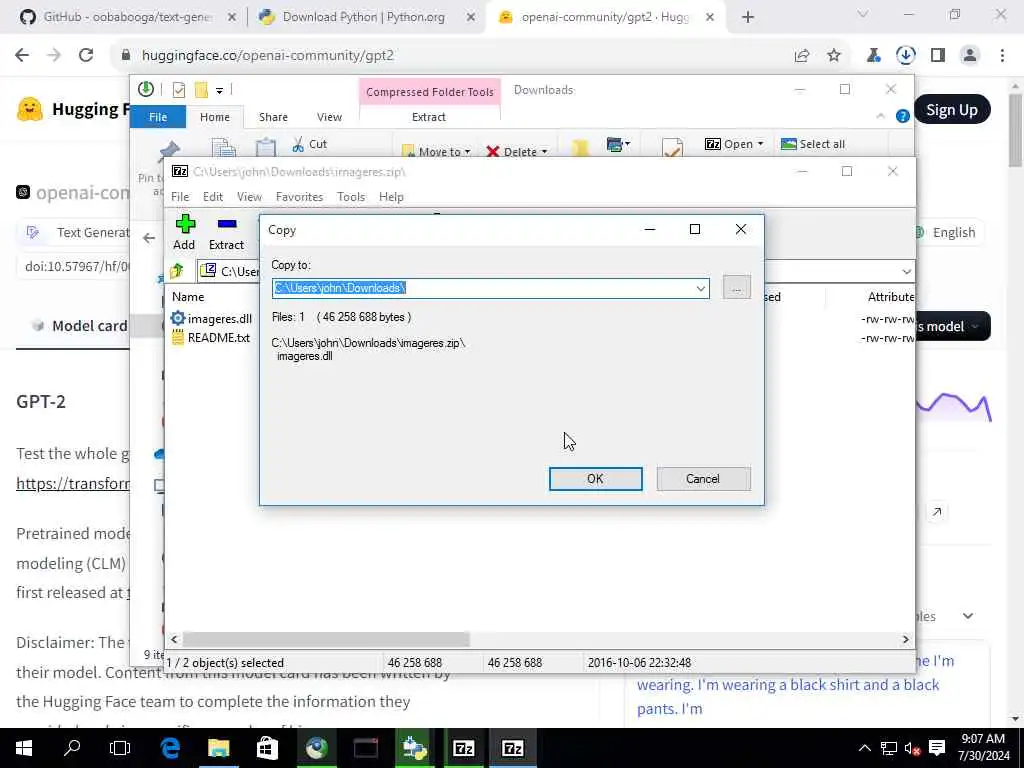Screen dimensions: 1024x768
Task: Click the 7-Zip Add toolbar icon
Action: pos(185,232)
